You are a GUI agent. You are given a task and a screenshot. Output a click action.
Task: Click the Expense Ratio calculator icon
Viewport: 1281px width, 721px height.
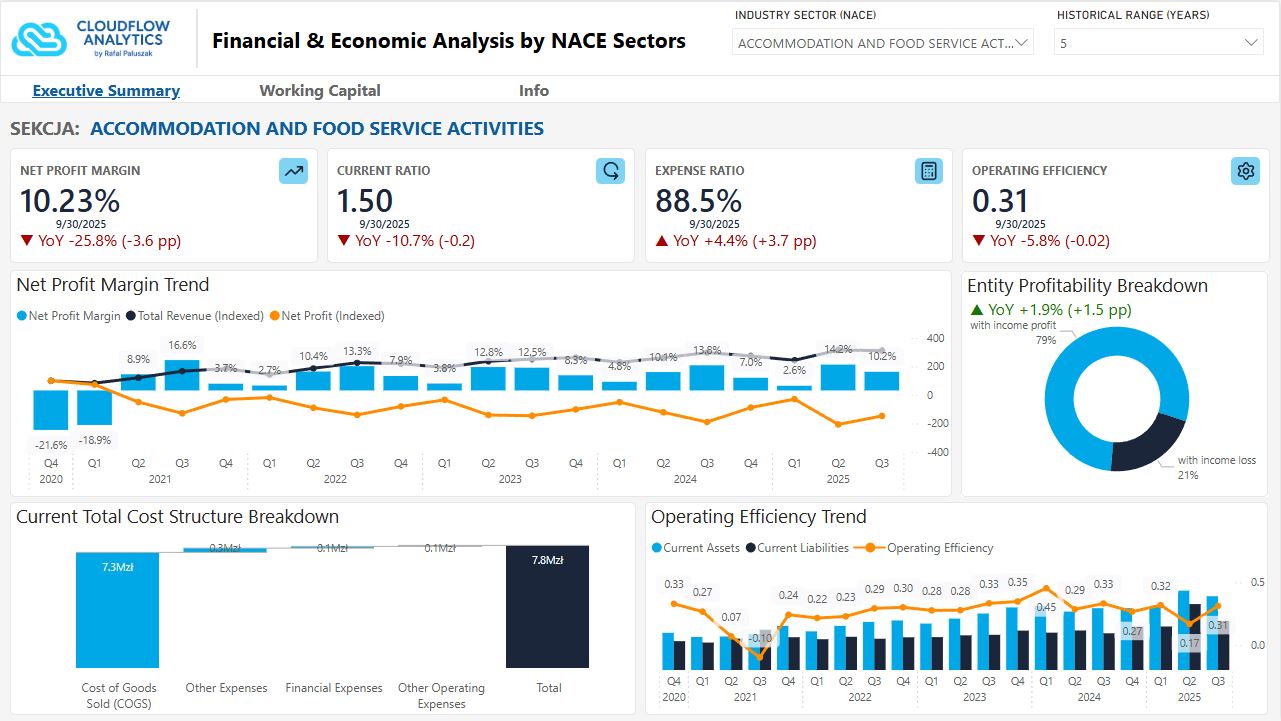click(928, 171)
